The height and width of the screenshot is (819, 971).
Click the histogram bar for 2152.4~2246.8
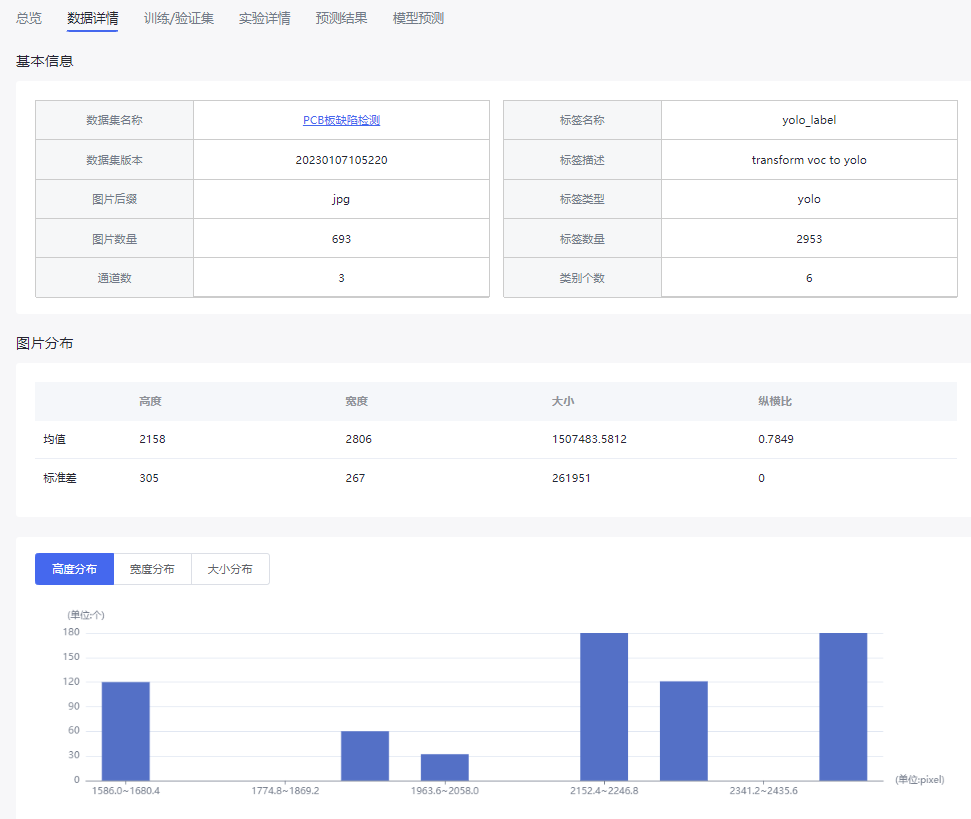(604, 706)
